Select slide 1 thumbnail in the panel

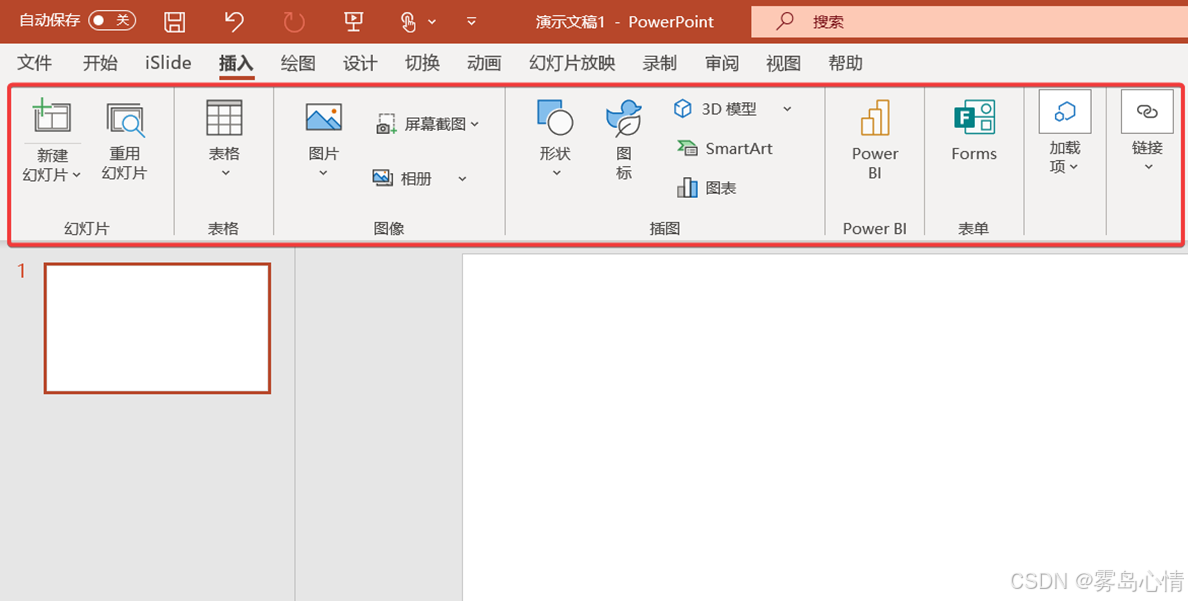(157, 328)
